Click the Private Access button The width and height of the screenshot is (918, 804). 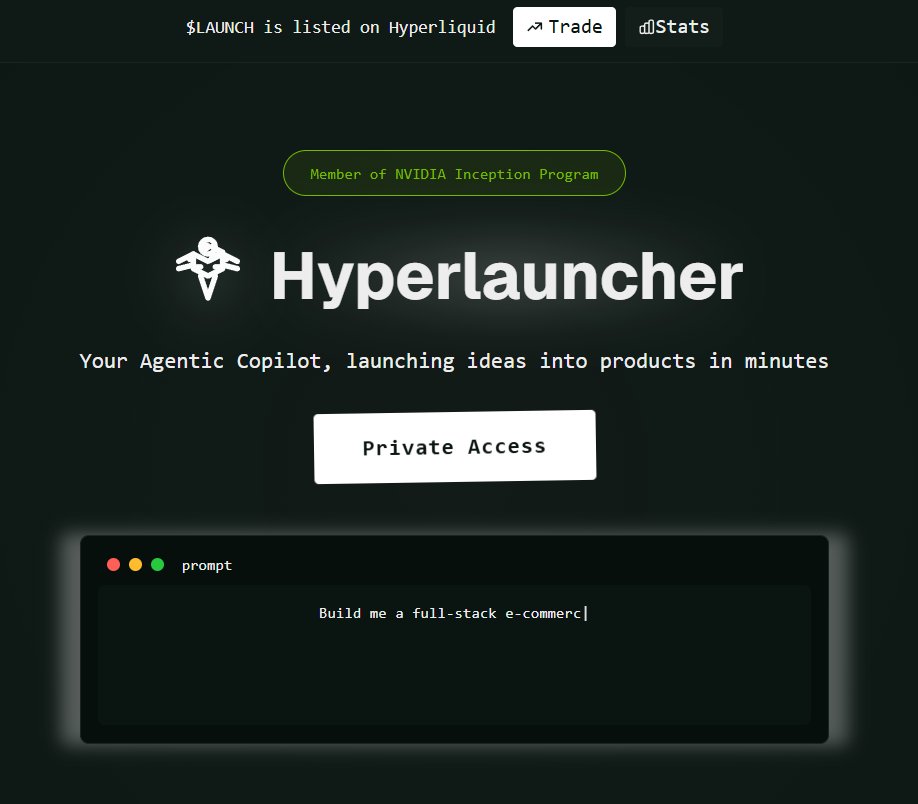point(455,447)
